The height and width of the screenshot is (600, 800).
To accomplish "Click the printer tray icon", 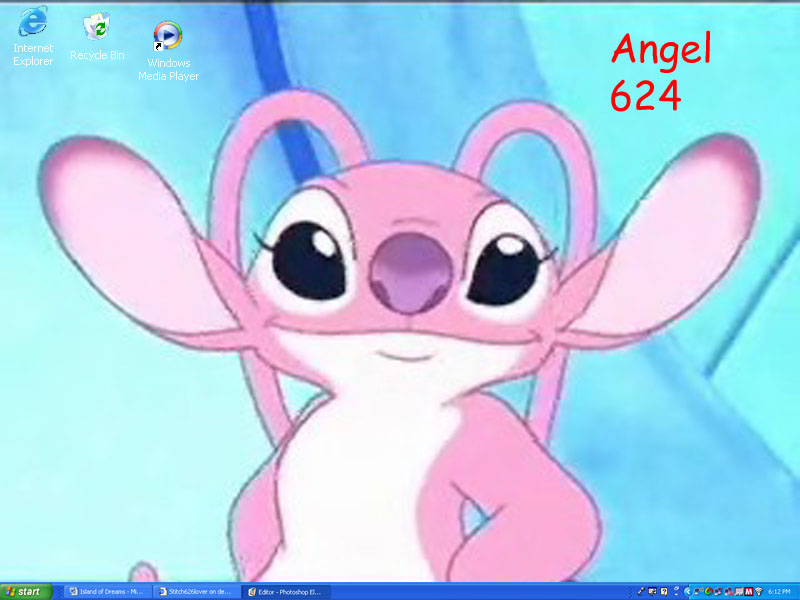I will click(738, 590).
